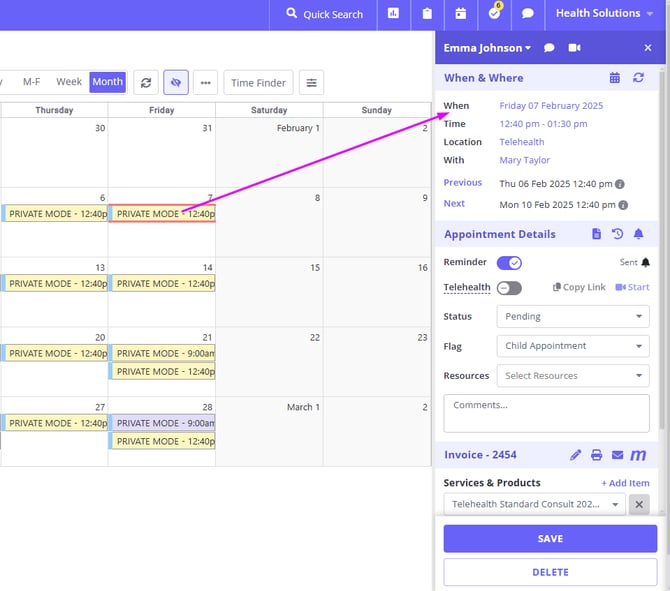This screenshot has width=670, height=591.
Task: Click the calendar icon in When & Where
Action: (615, 78)
